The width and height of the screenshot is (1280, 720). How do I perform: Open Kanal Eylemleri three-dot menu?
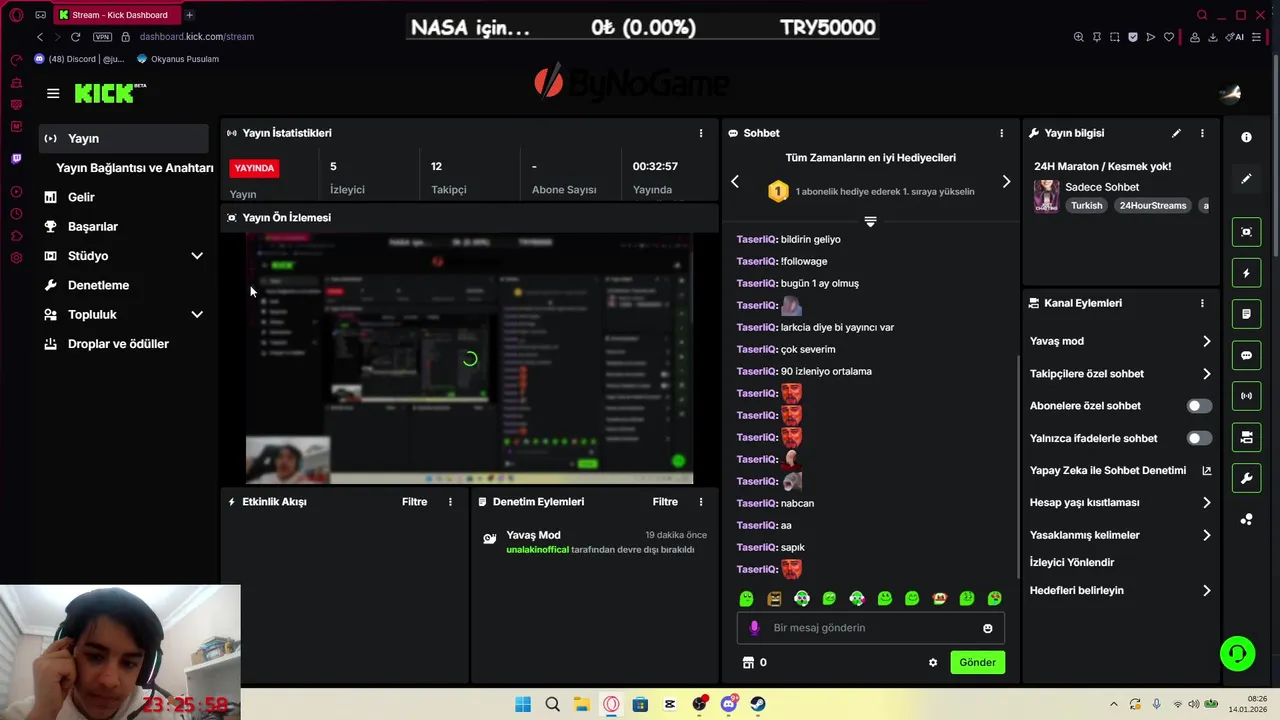tap(1202, 303)
